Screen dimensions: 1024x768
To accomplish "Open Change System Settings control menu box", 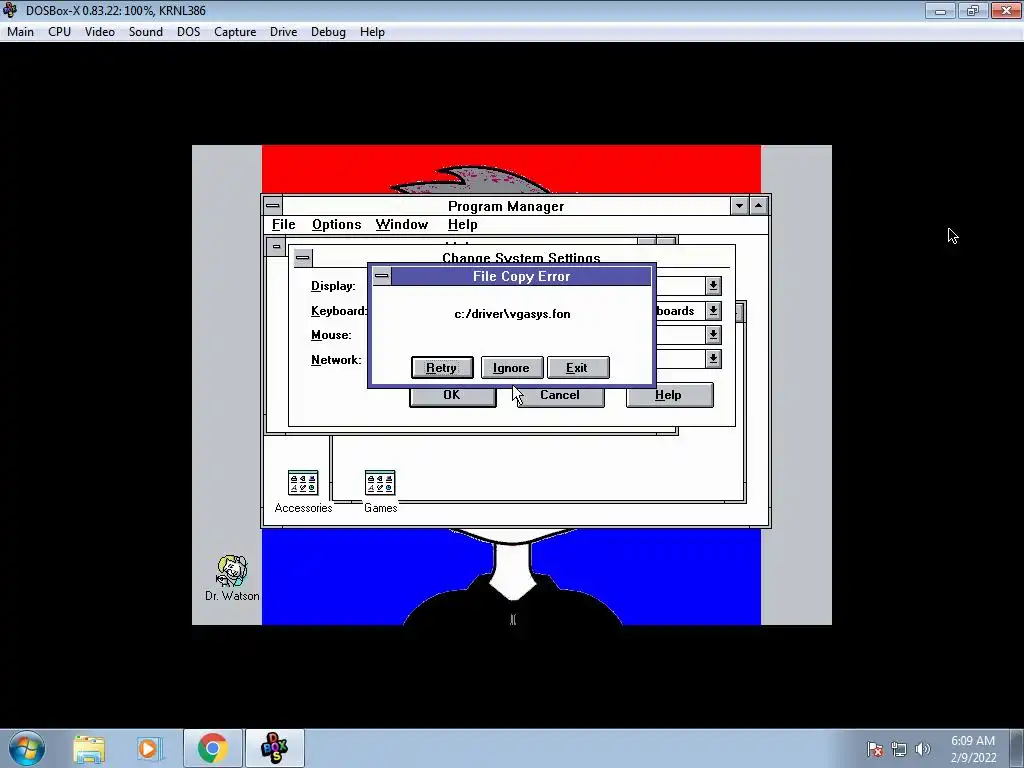I will (302, 257).
